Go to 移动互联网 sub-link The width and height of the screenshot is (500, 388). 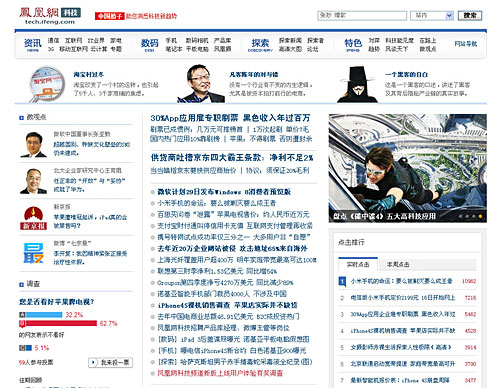point(73,49)
